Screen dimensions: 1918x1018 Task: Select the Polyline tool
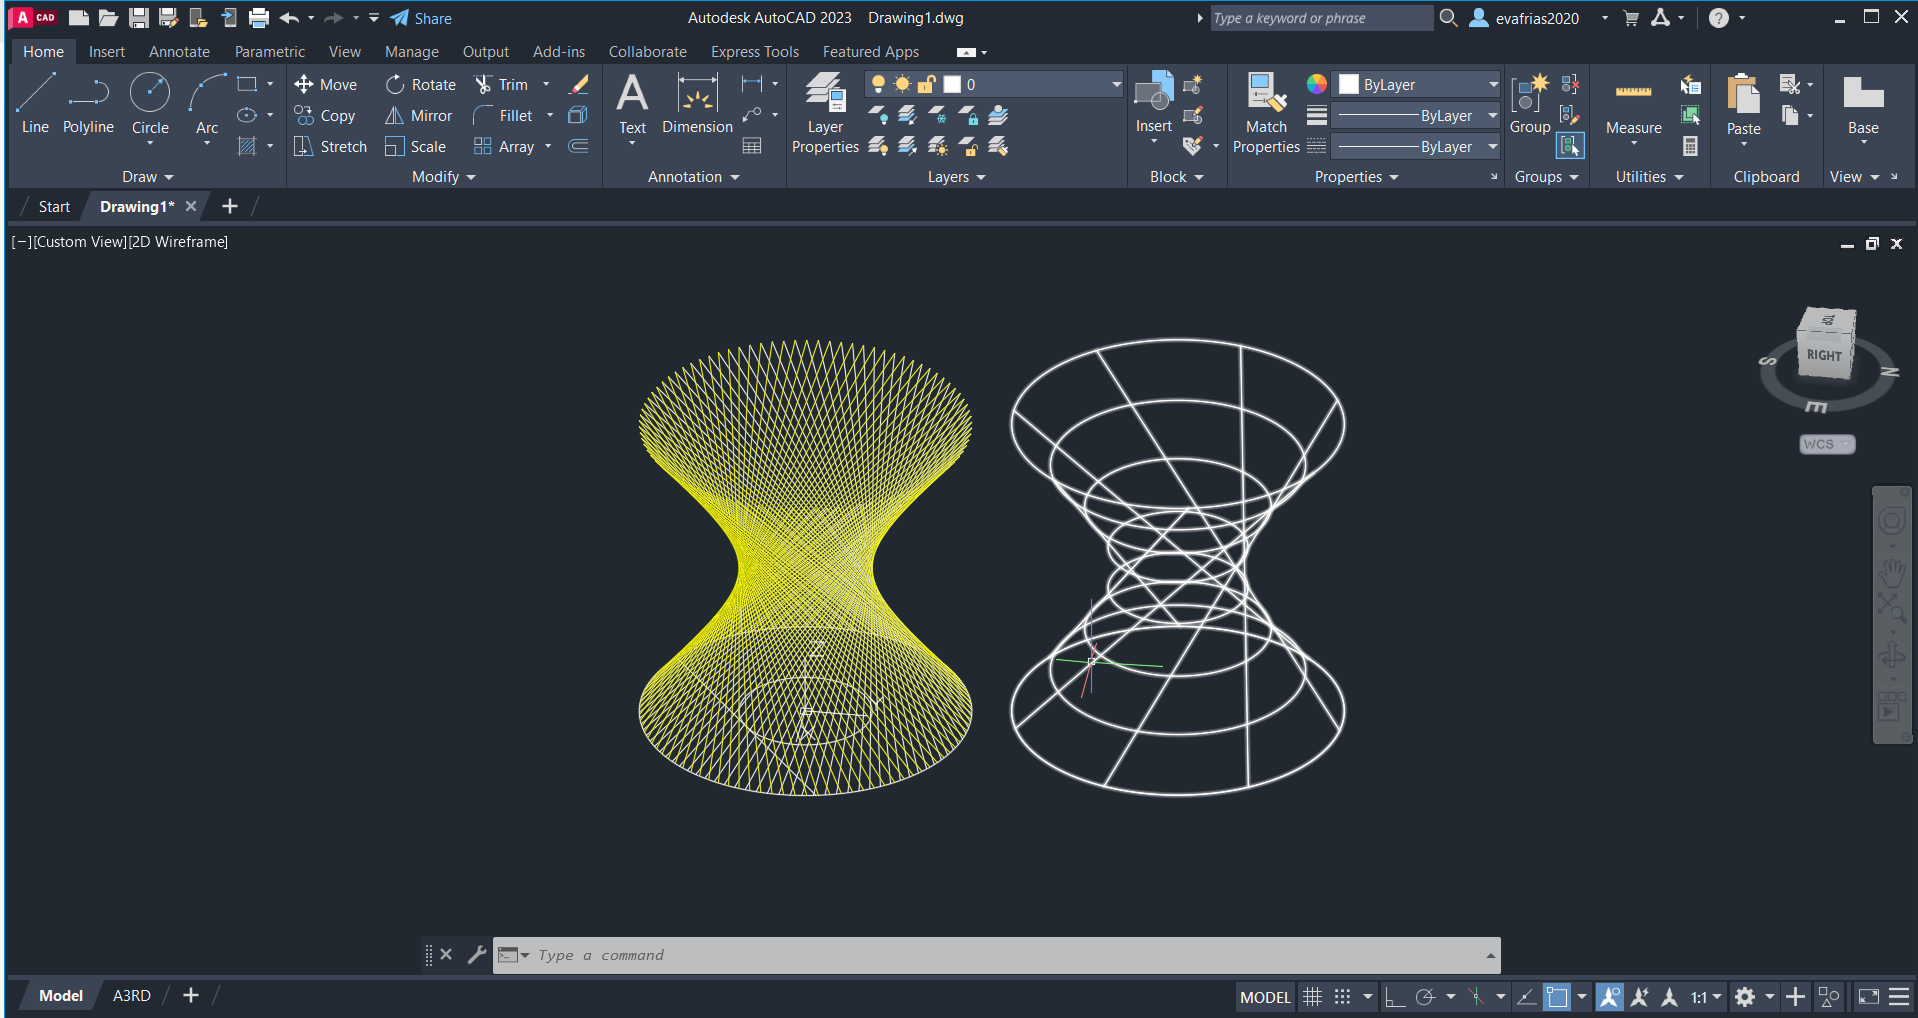[88, 104]
